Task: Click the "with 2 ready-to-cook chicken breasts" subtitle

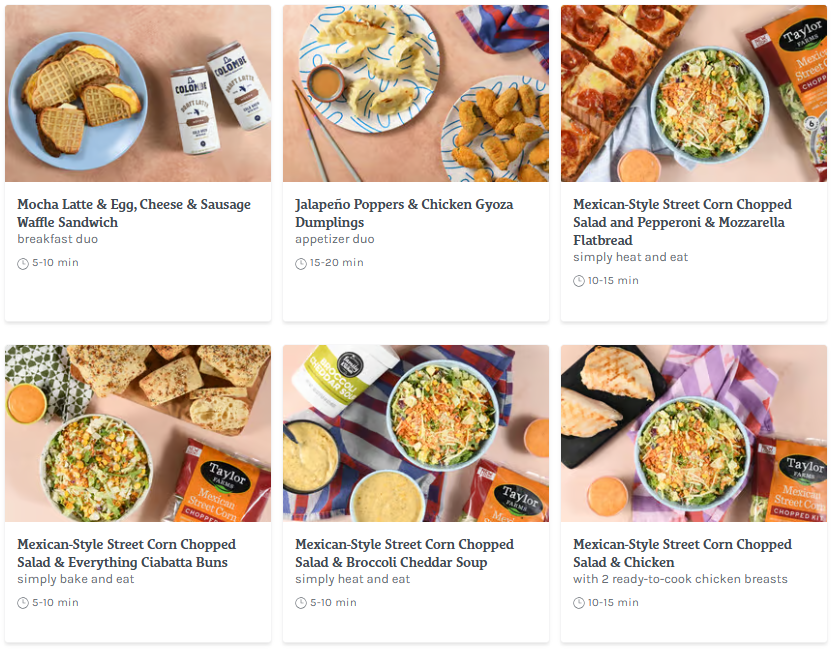Action: click(680, 580)
